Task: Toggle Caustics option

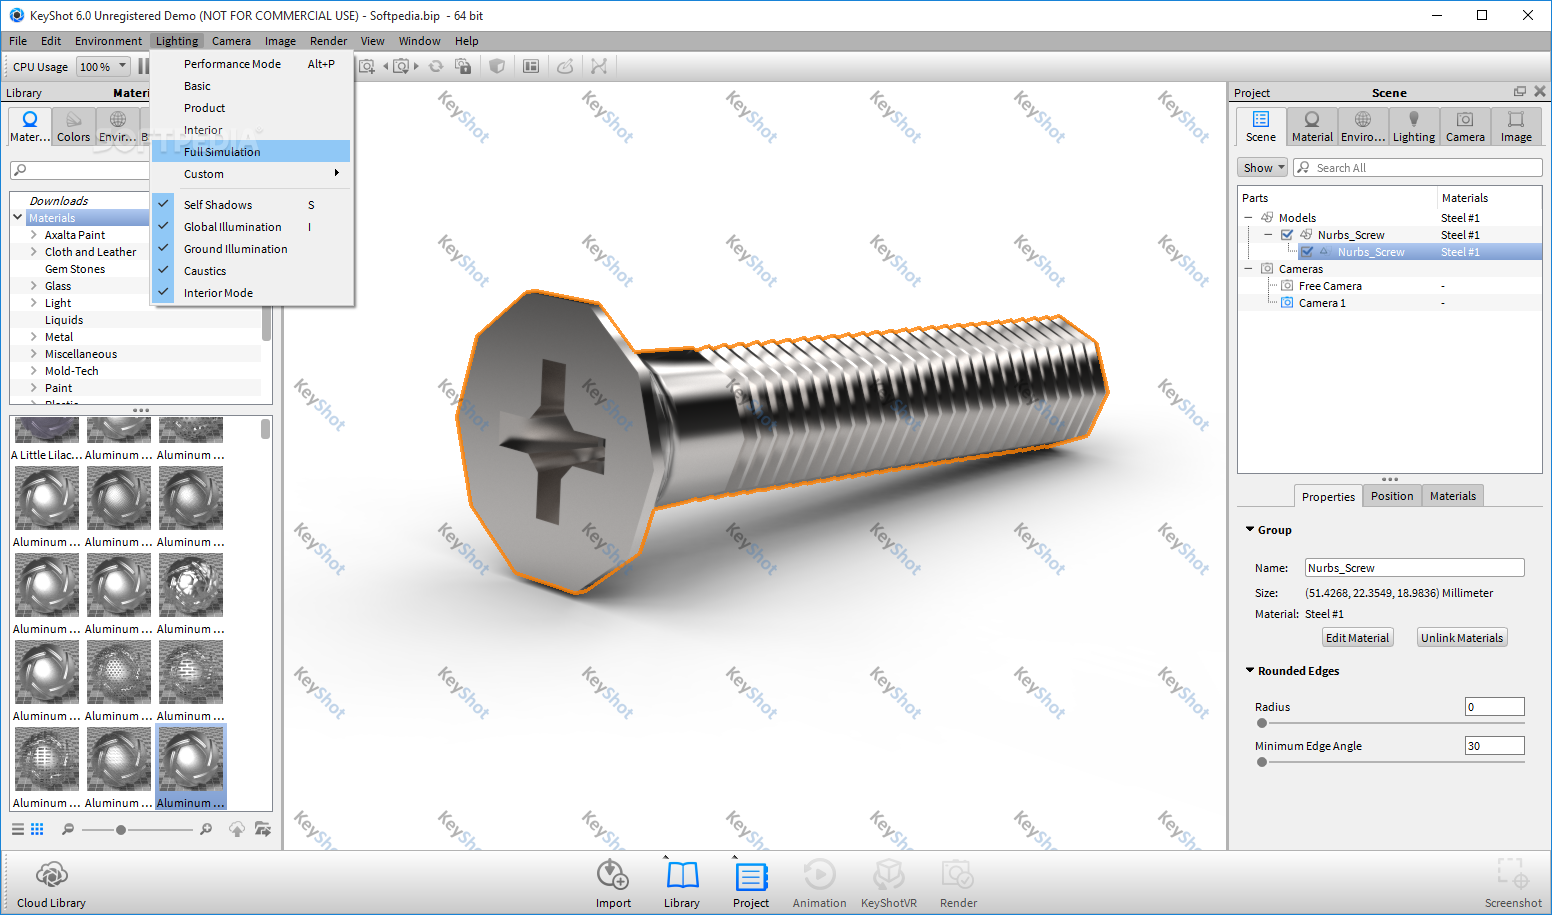Action: click(x=250, y=271)
